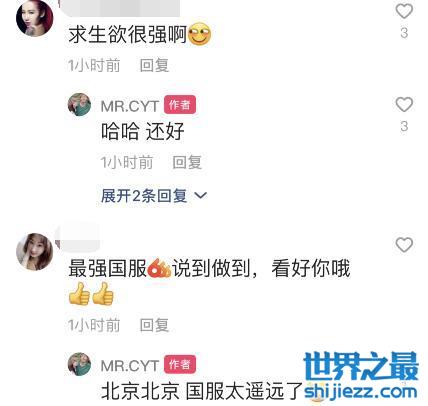
Task: Open MR.CYT username above 北京北京 reply
Action: (129, 366)
